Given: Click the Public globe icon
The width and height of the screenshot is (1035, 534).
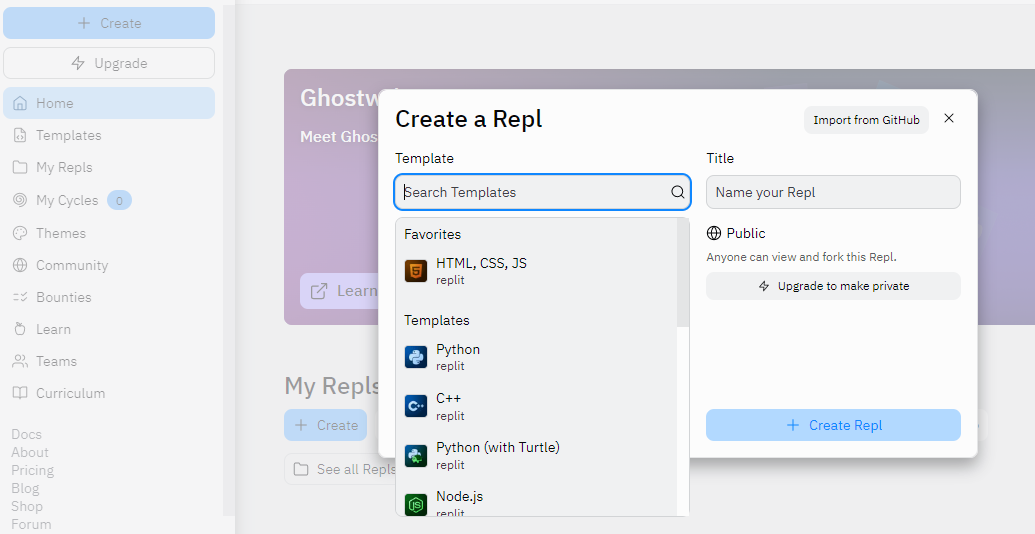Looking at the screenshot, I should (x=714, y=233).
